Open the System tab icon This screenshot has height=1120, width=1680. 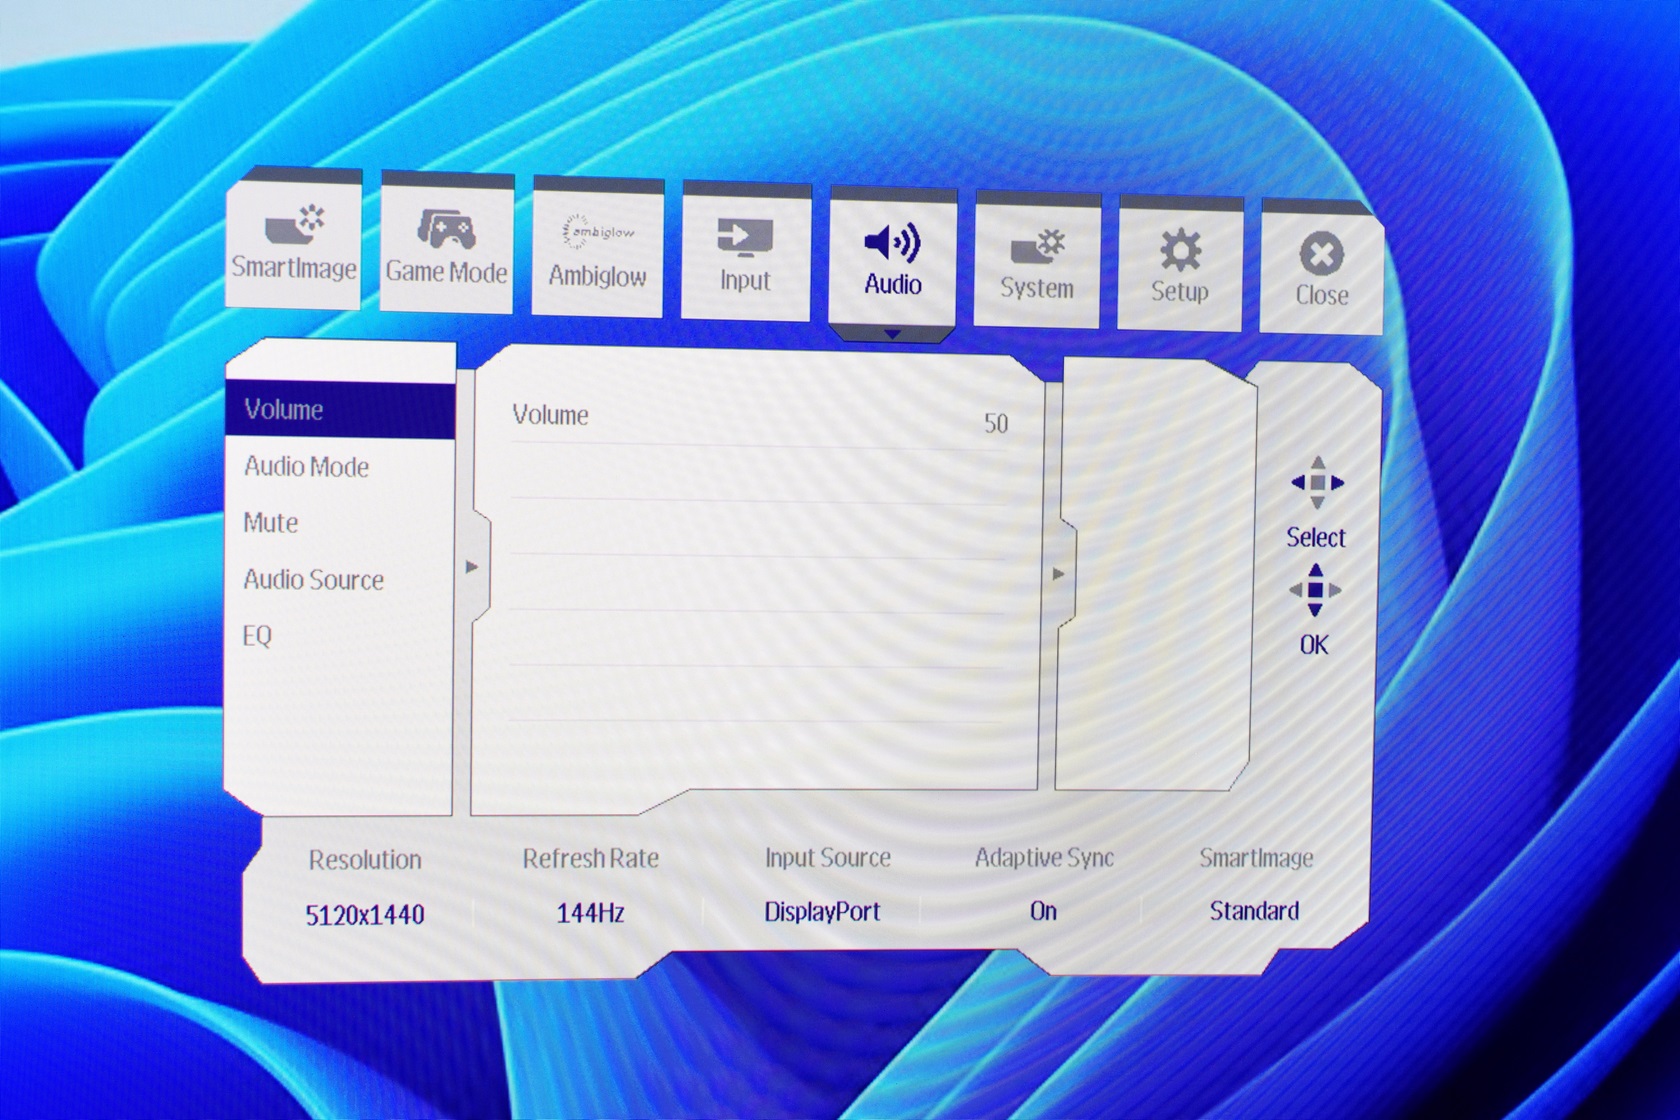[x=1038, y=247]
